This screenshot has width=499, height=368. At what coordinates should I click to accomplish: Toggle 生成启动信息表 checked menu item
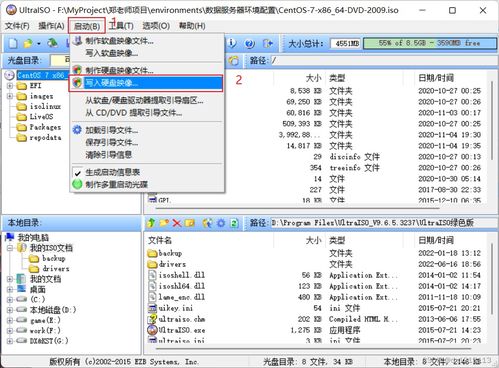point(112,172)
